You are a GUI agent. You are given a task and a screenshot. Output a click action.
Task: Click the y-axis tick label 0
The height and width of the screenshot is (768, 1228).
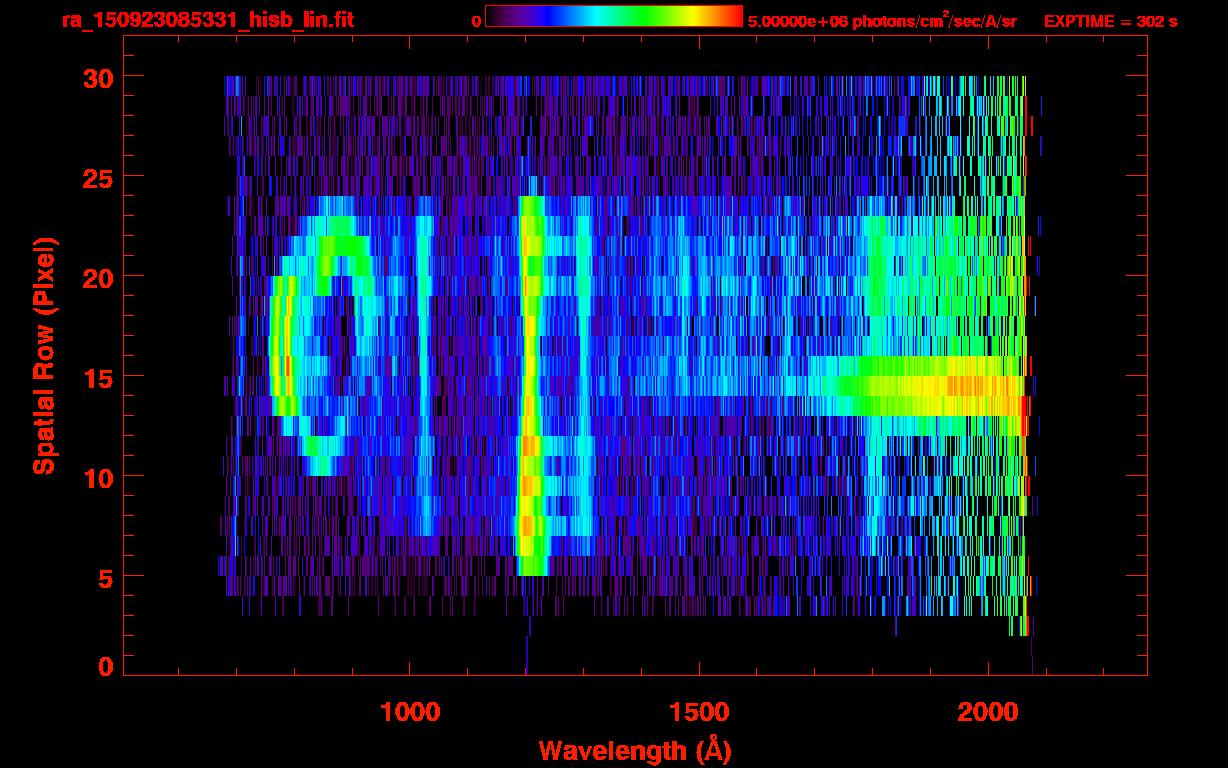(106, 667)
